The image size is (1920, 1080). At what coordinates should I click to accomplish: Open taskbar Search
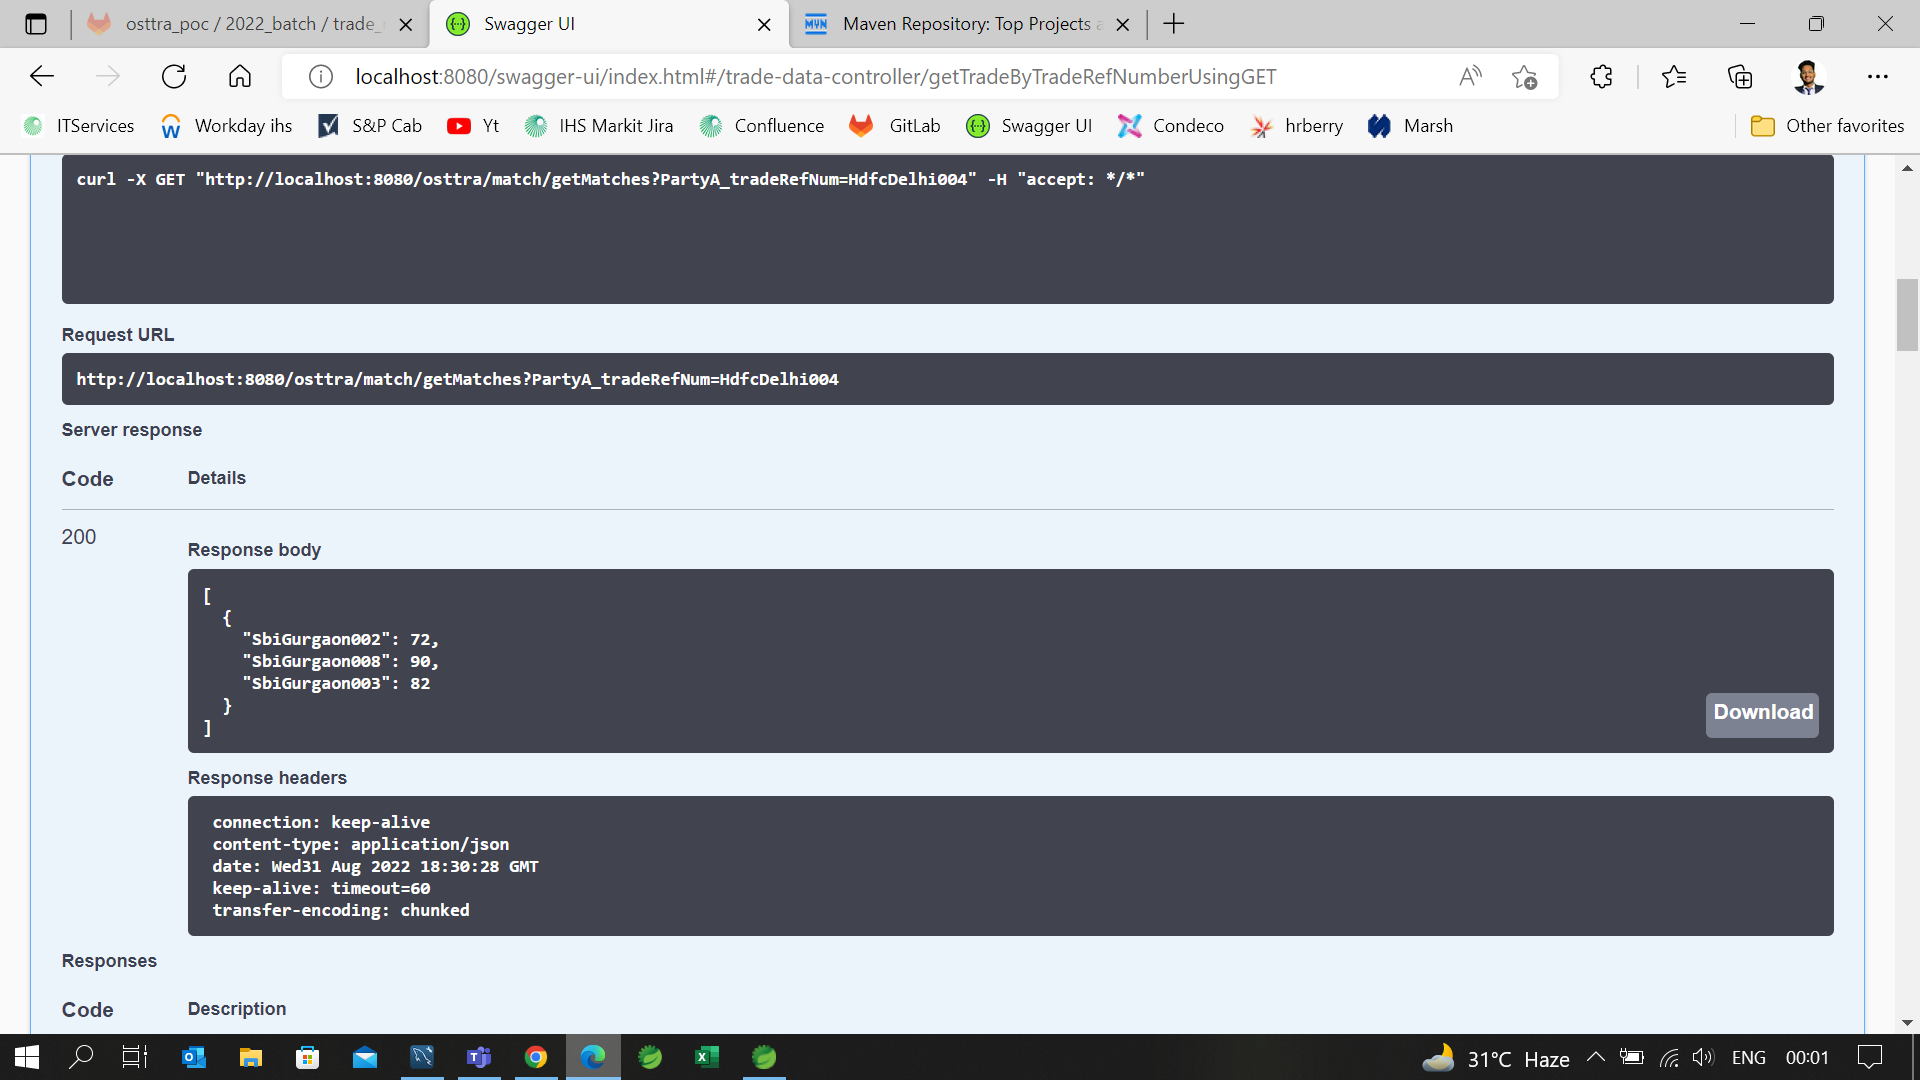81,1057
